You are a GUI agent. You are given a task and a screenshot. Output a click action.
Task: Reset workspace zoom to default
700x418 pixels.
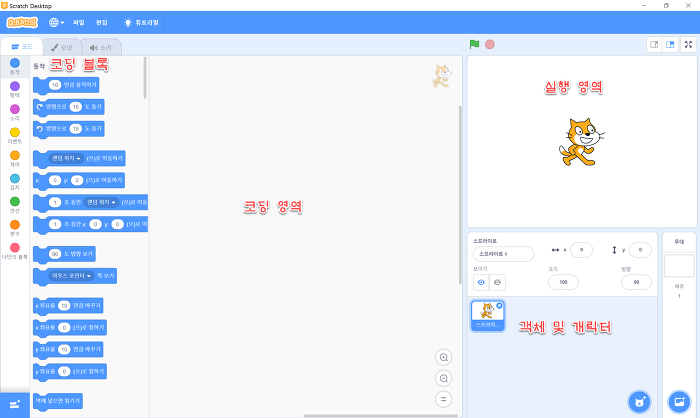443,399
